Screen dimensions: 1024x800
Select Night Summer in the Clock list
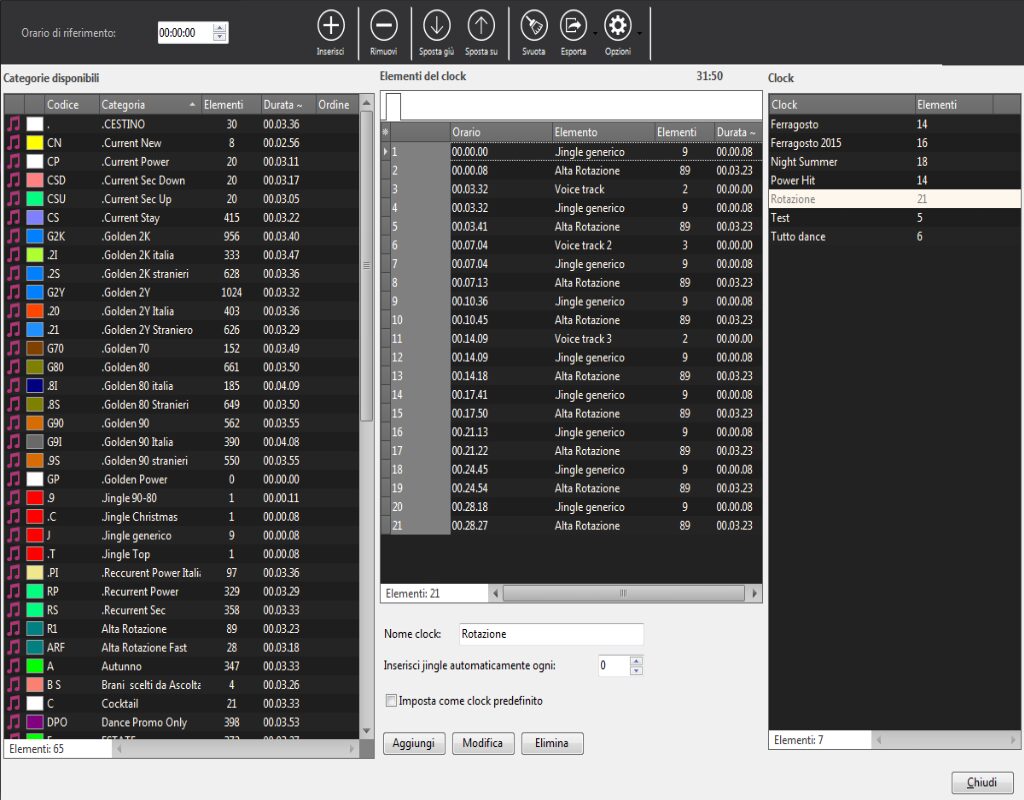tap(804, 162)
